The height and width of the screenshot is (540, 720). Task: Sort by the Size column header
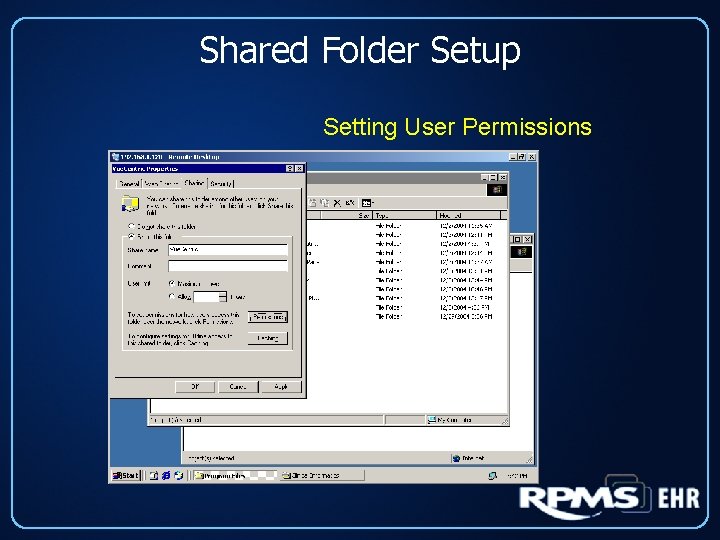[x=347, y=215]
